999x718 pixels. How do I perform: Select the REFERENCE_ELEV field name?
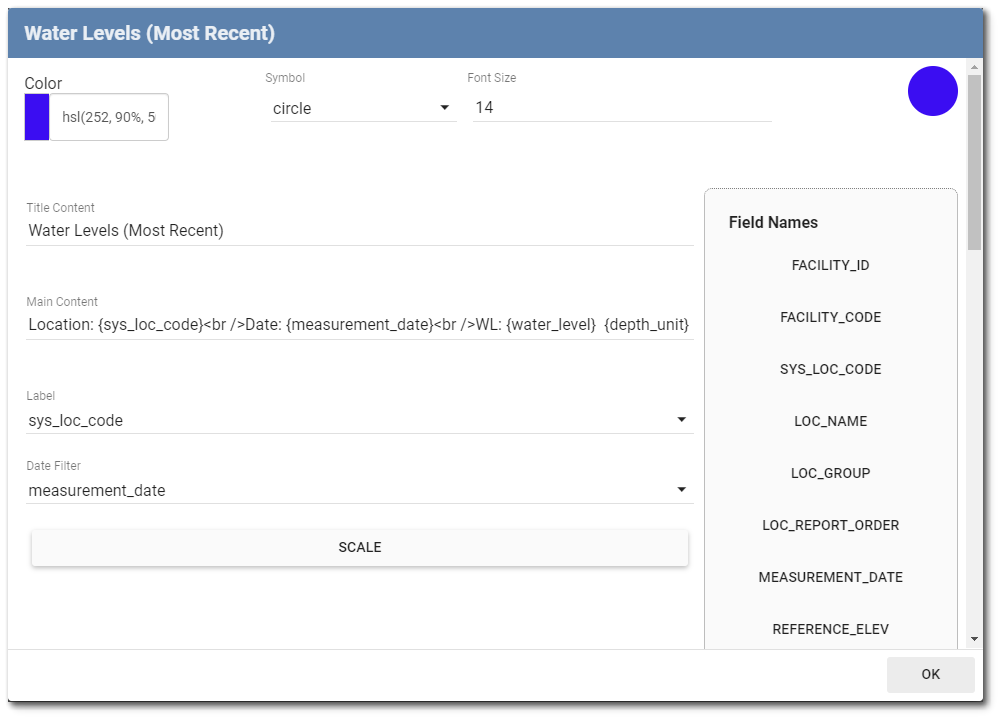(830, 630)
